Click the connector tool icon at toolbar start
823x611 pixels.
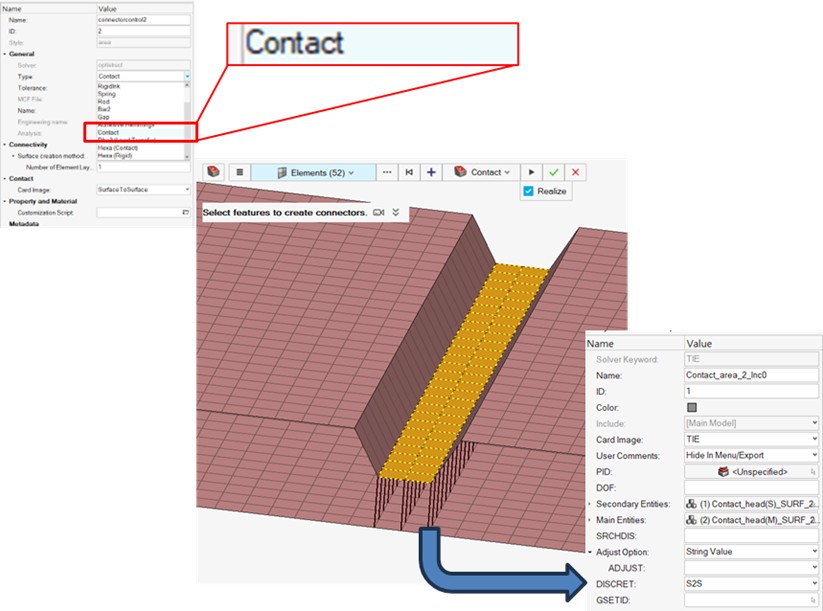pyautogui.click(x=214, y=172)
